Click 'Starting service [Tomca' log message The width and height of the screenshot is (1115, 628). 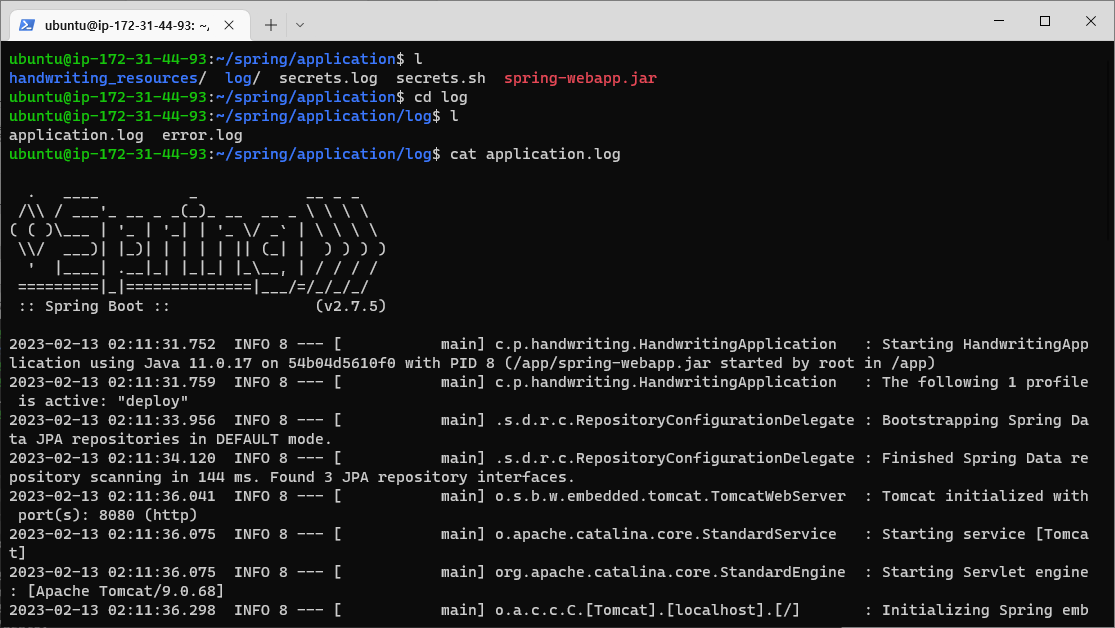coord(985,534)
